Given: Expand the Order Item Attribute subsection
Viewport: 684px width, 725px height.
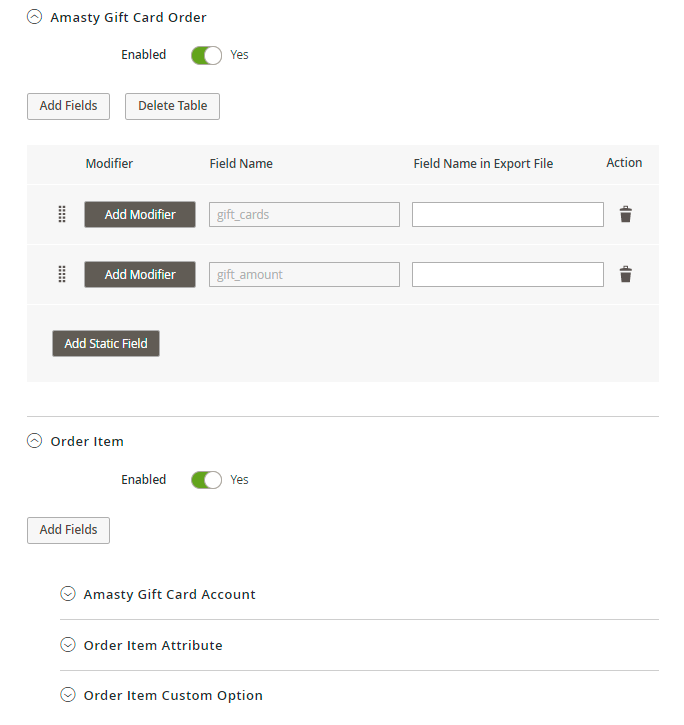Looking at the screenshot, I should [68, 645].
